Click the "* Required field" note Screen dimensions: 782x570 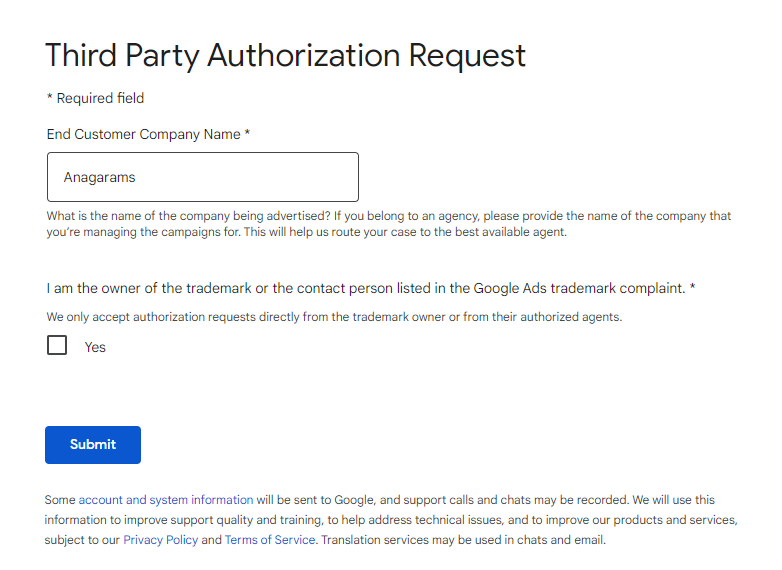pos(96,98)
